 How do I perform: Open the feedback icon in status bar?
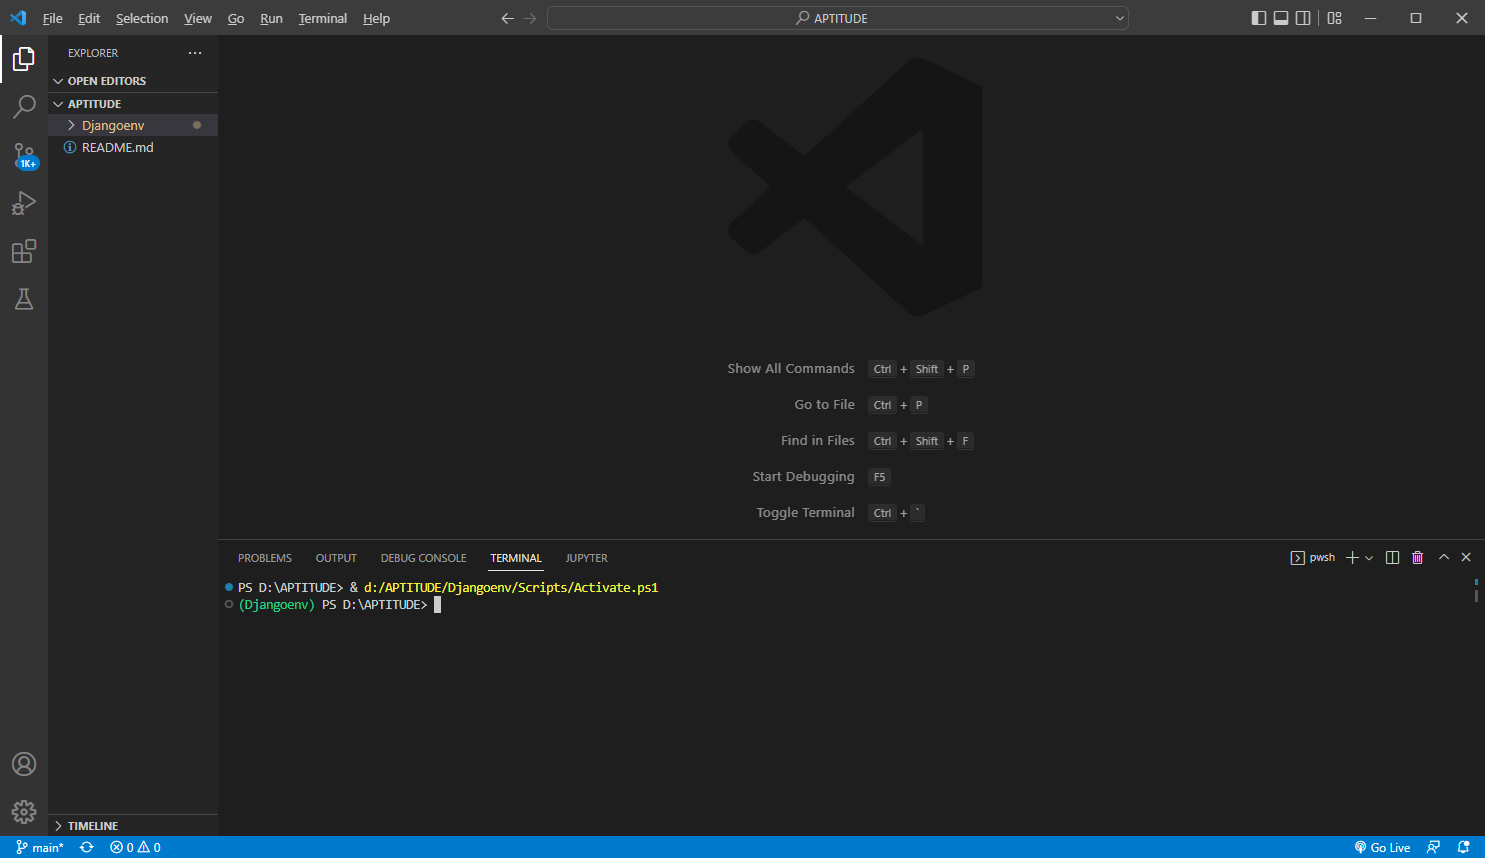[1433, 847]
